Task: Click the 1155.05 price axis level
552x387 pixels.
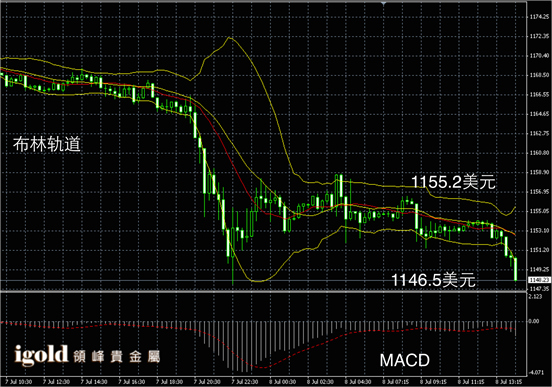Action: pyautogui.click(x=539, y=211)
